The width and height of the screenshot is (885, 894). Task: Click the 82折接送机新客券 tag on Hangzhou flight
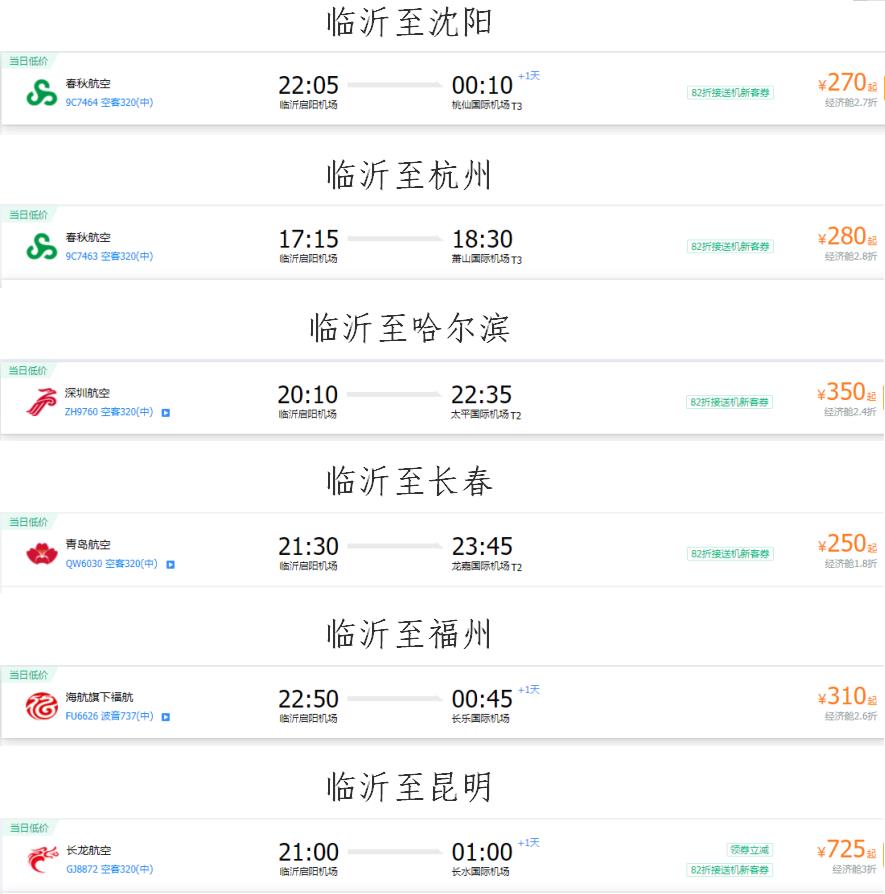coord(730,246)
